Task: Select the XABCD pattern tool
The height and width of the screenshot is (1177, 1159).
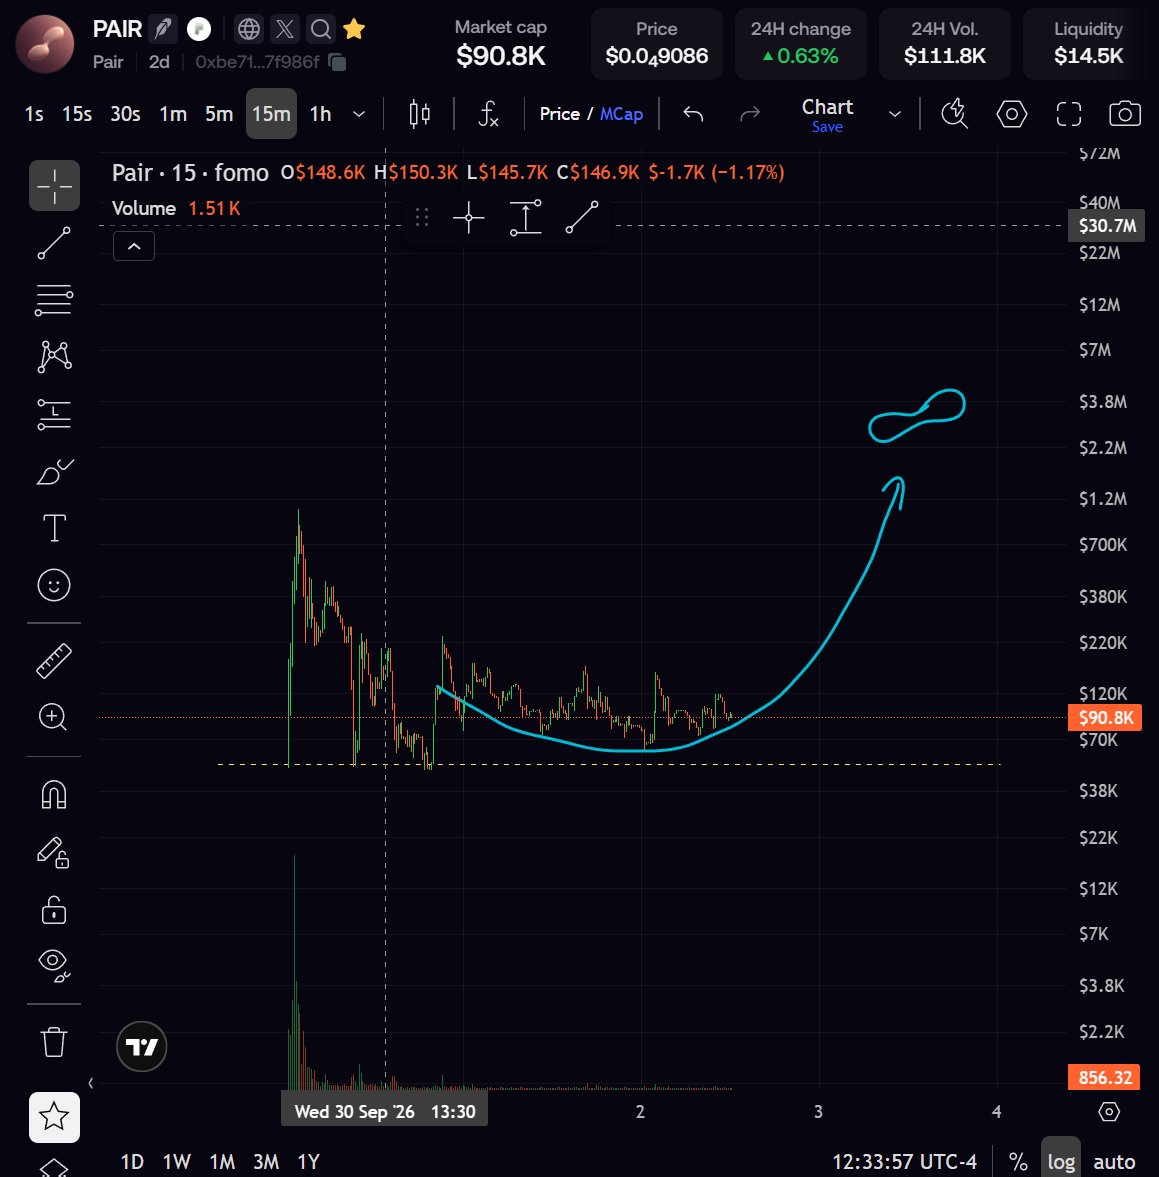Action: (54, 357)
